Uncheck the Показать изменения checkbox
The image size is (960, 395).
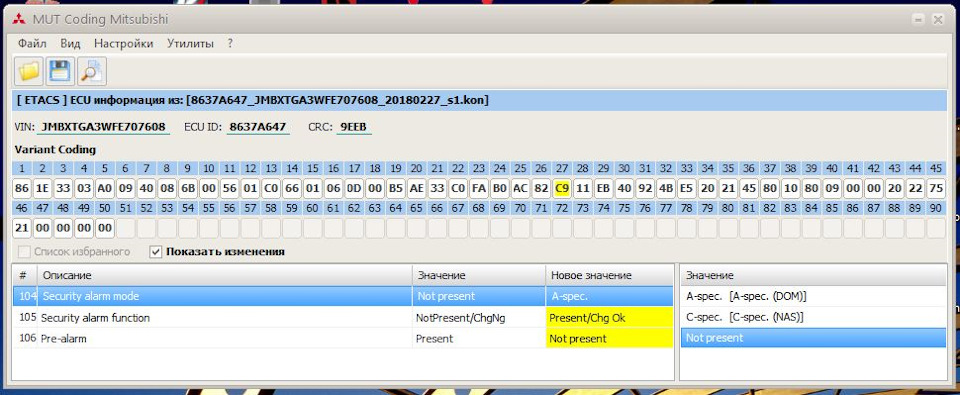pyautogui.click(x=156, y=252)
